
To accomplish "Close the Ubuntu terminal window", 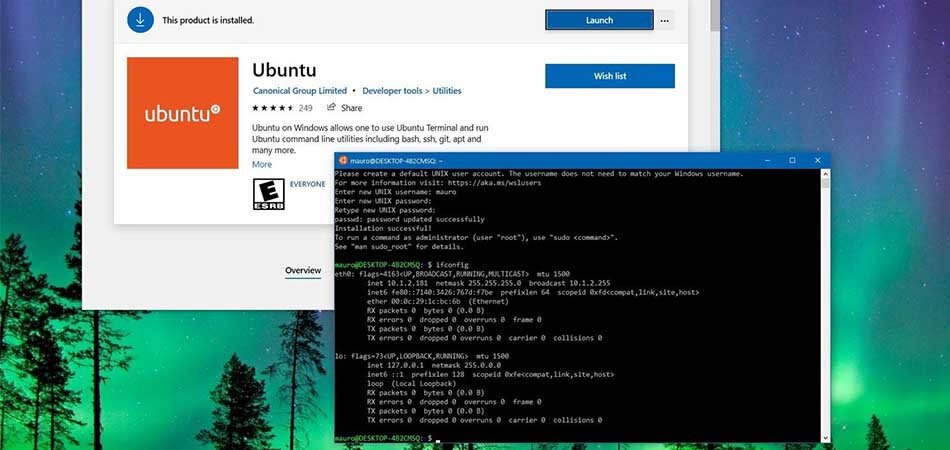I will tap(817, 160).
